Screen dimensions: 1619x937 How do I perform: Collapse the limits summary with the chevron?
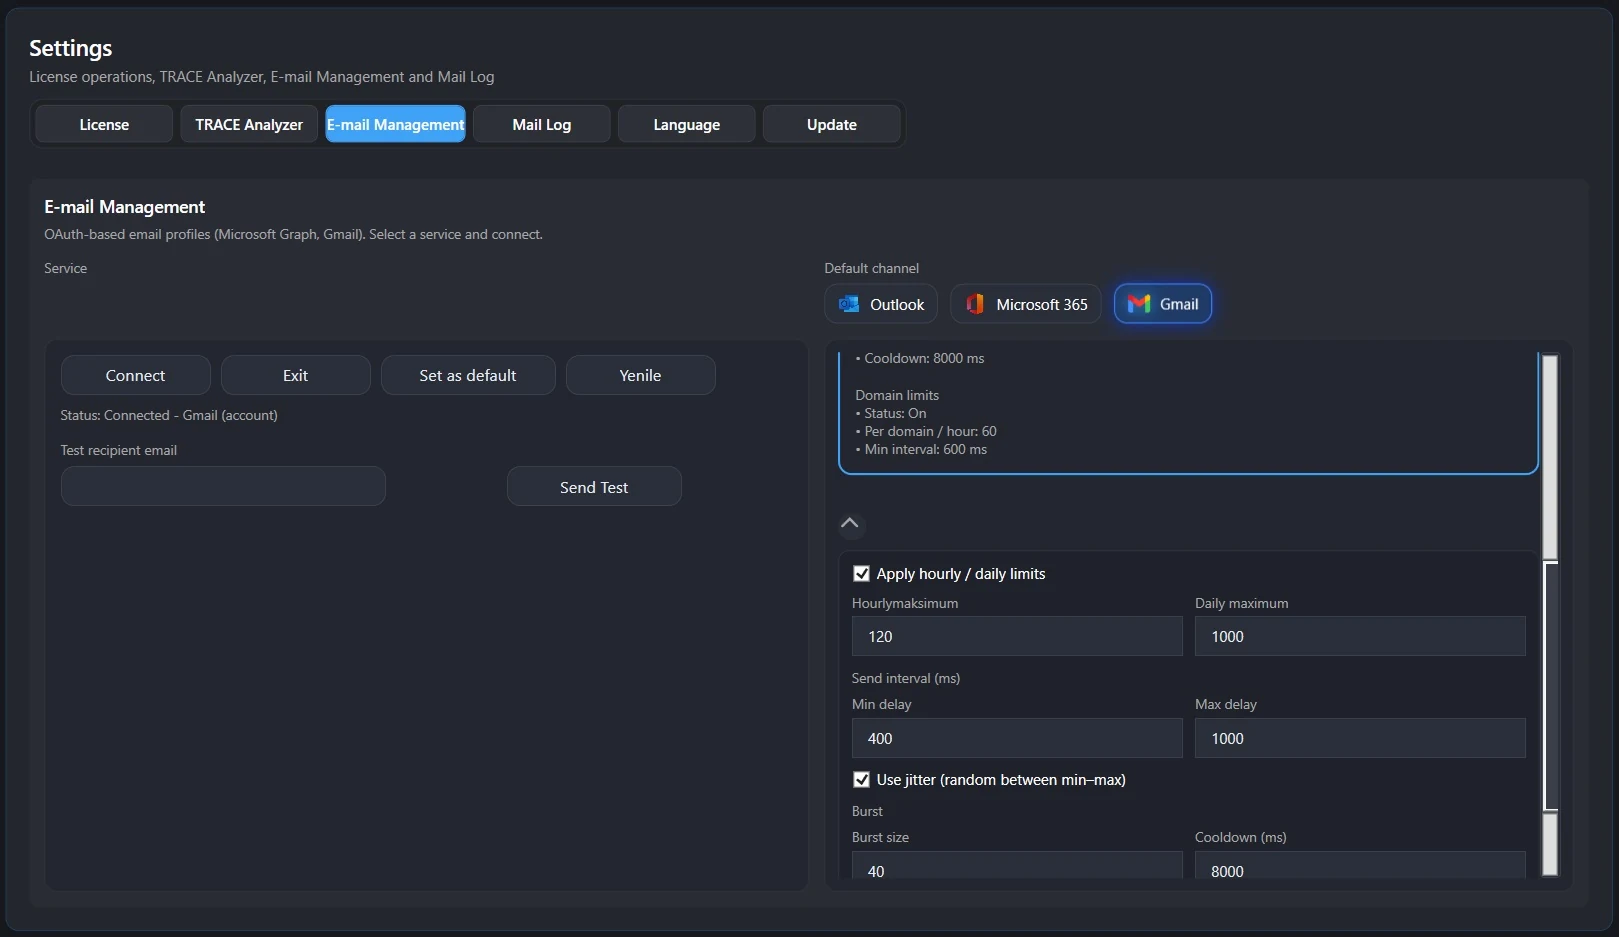click(x=850, y=523)
